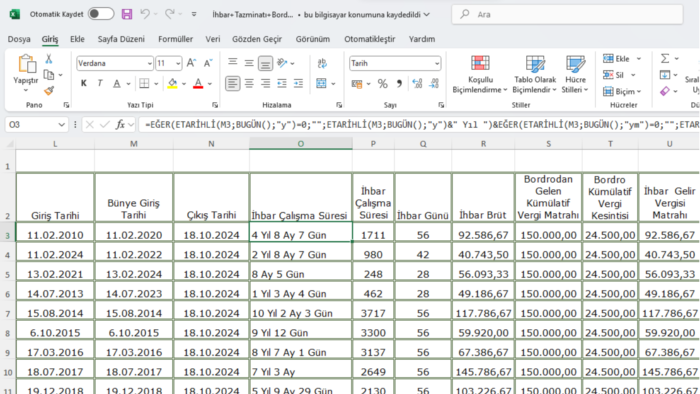Click the Undo arrow icon
Screen dimensions: 700x394
coord(145,14)
